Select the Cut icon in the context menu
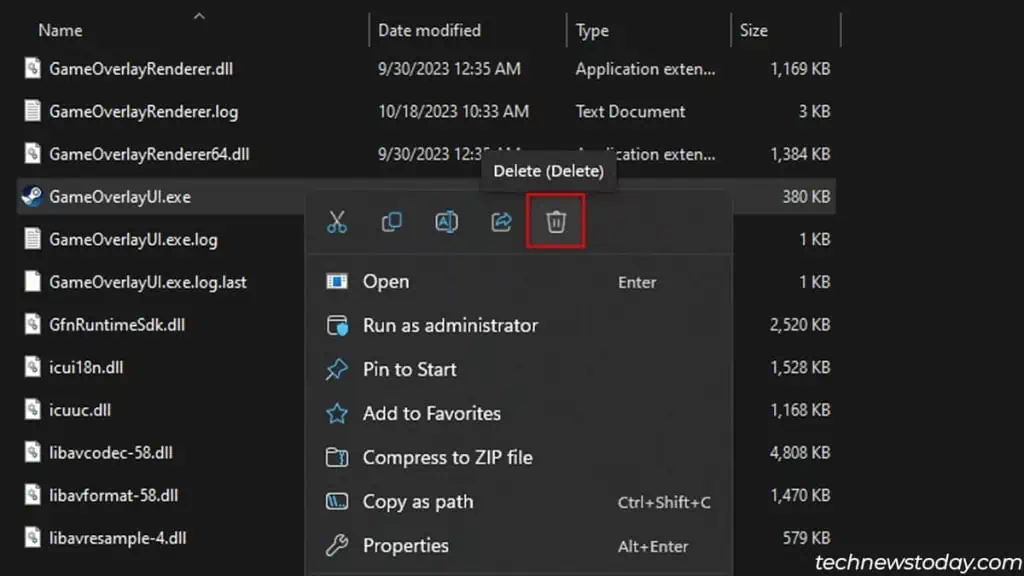Image resolution: width=1024 pixels, height=576 pixels. click(x=337, y=221)
